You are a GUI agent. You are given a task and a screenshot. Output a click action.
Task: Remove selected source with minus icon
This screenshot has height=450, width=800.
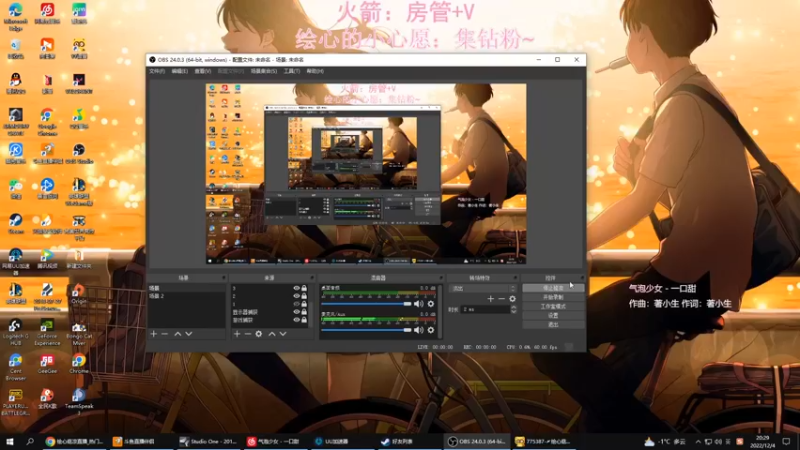(x=247, y=334)
